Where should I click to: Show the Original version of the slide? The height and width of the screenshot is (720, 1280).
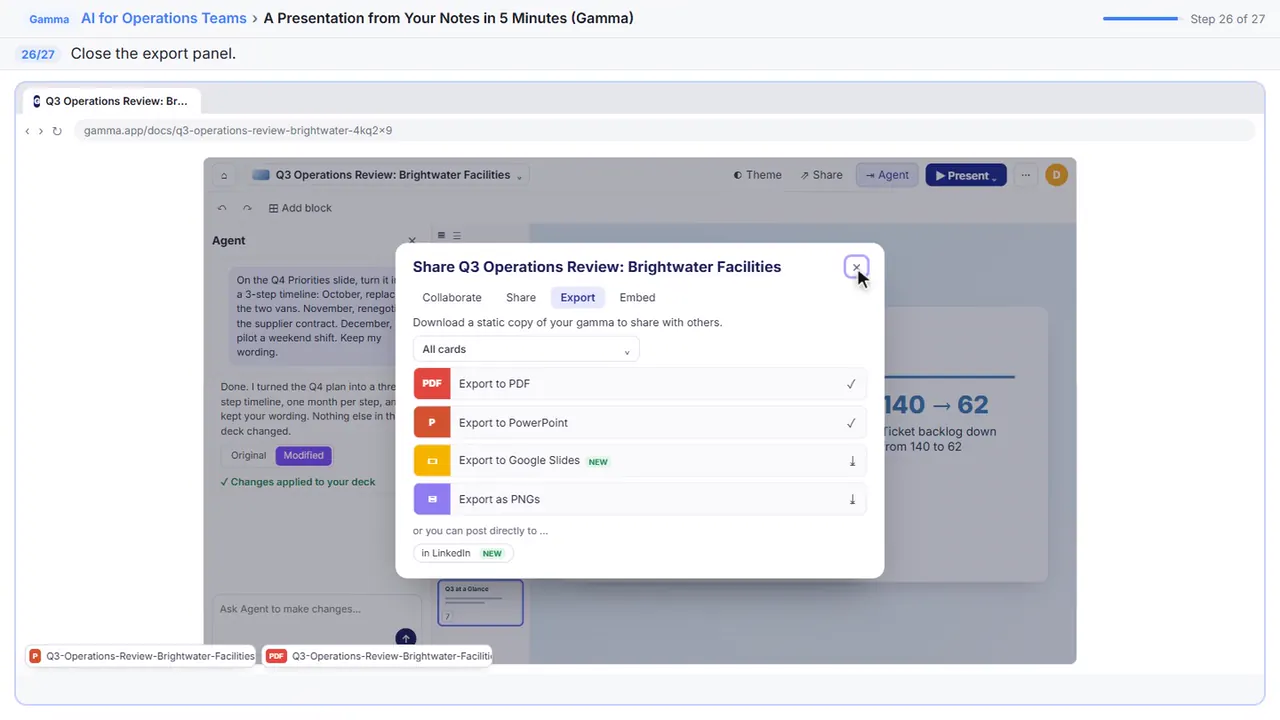[x=249, y=455]
